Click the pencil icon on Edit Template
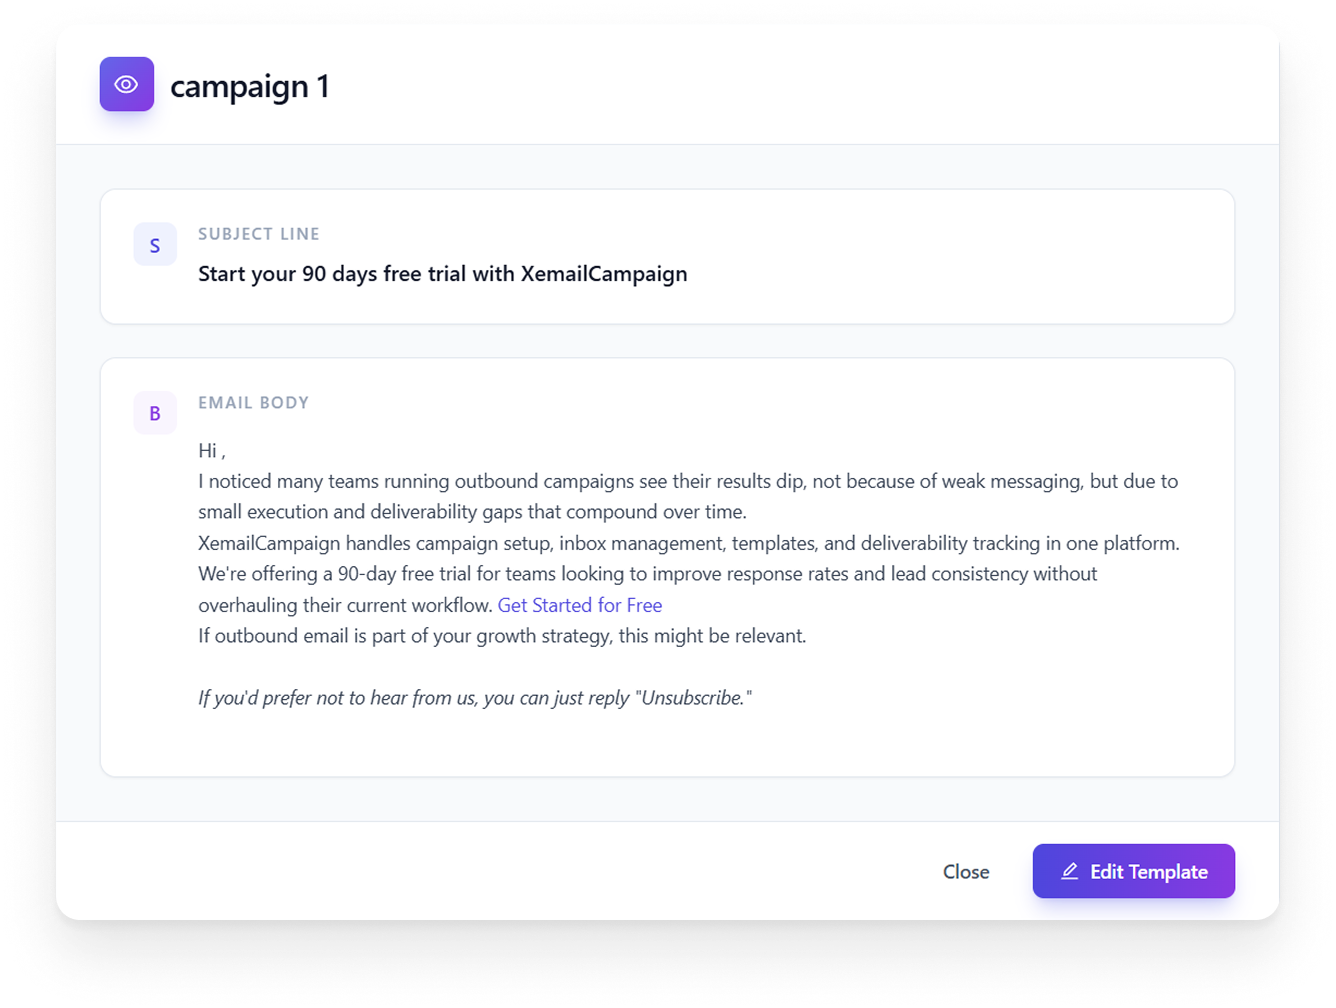 (1069, 871)
